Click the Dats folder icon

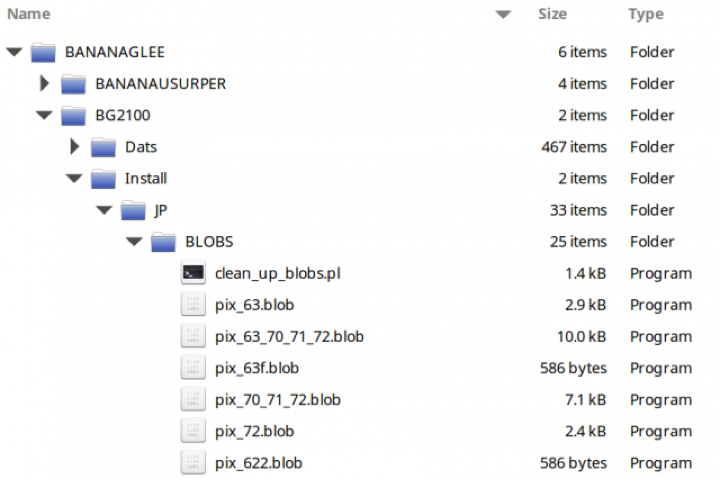103,147
